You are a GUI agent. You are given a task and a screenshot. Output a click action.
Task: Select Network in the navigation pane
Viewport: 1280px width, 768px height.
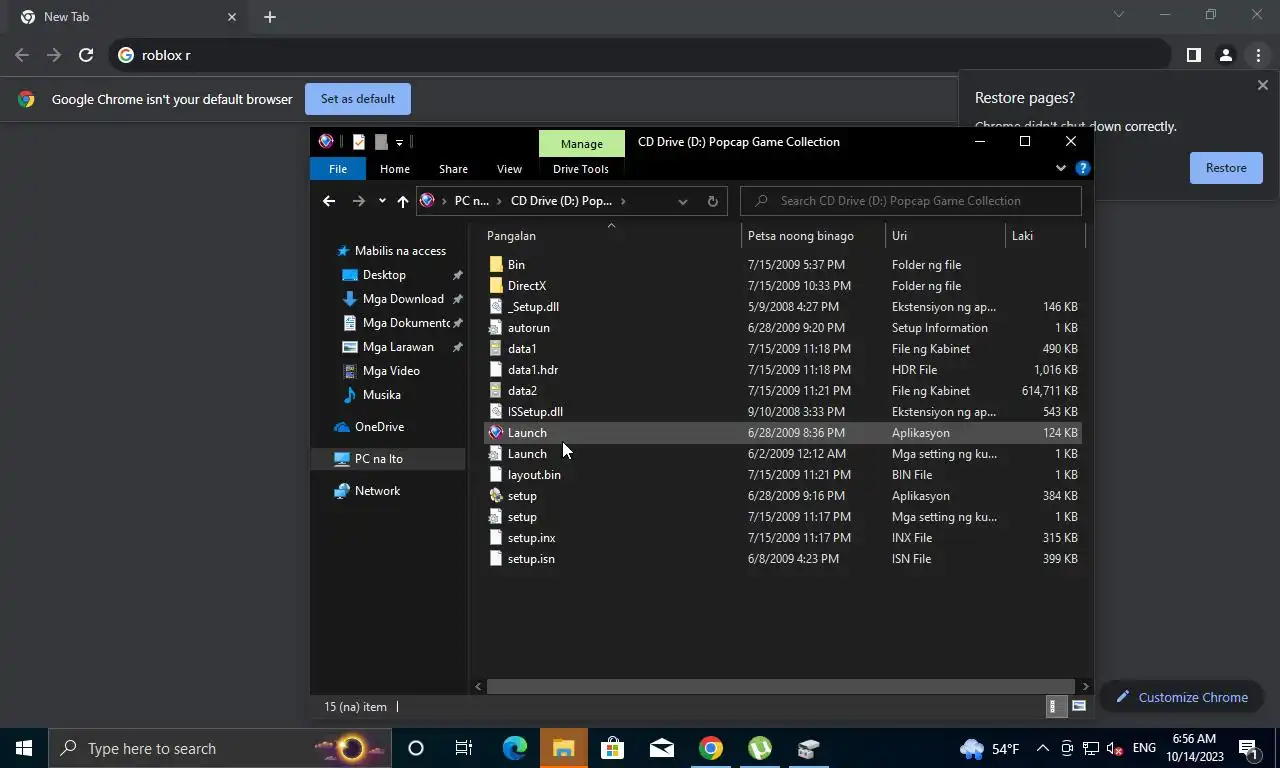[377, 491]
